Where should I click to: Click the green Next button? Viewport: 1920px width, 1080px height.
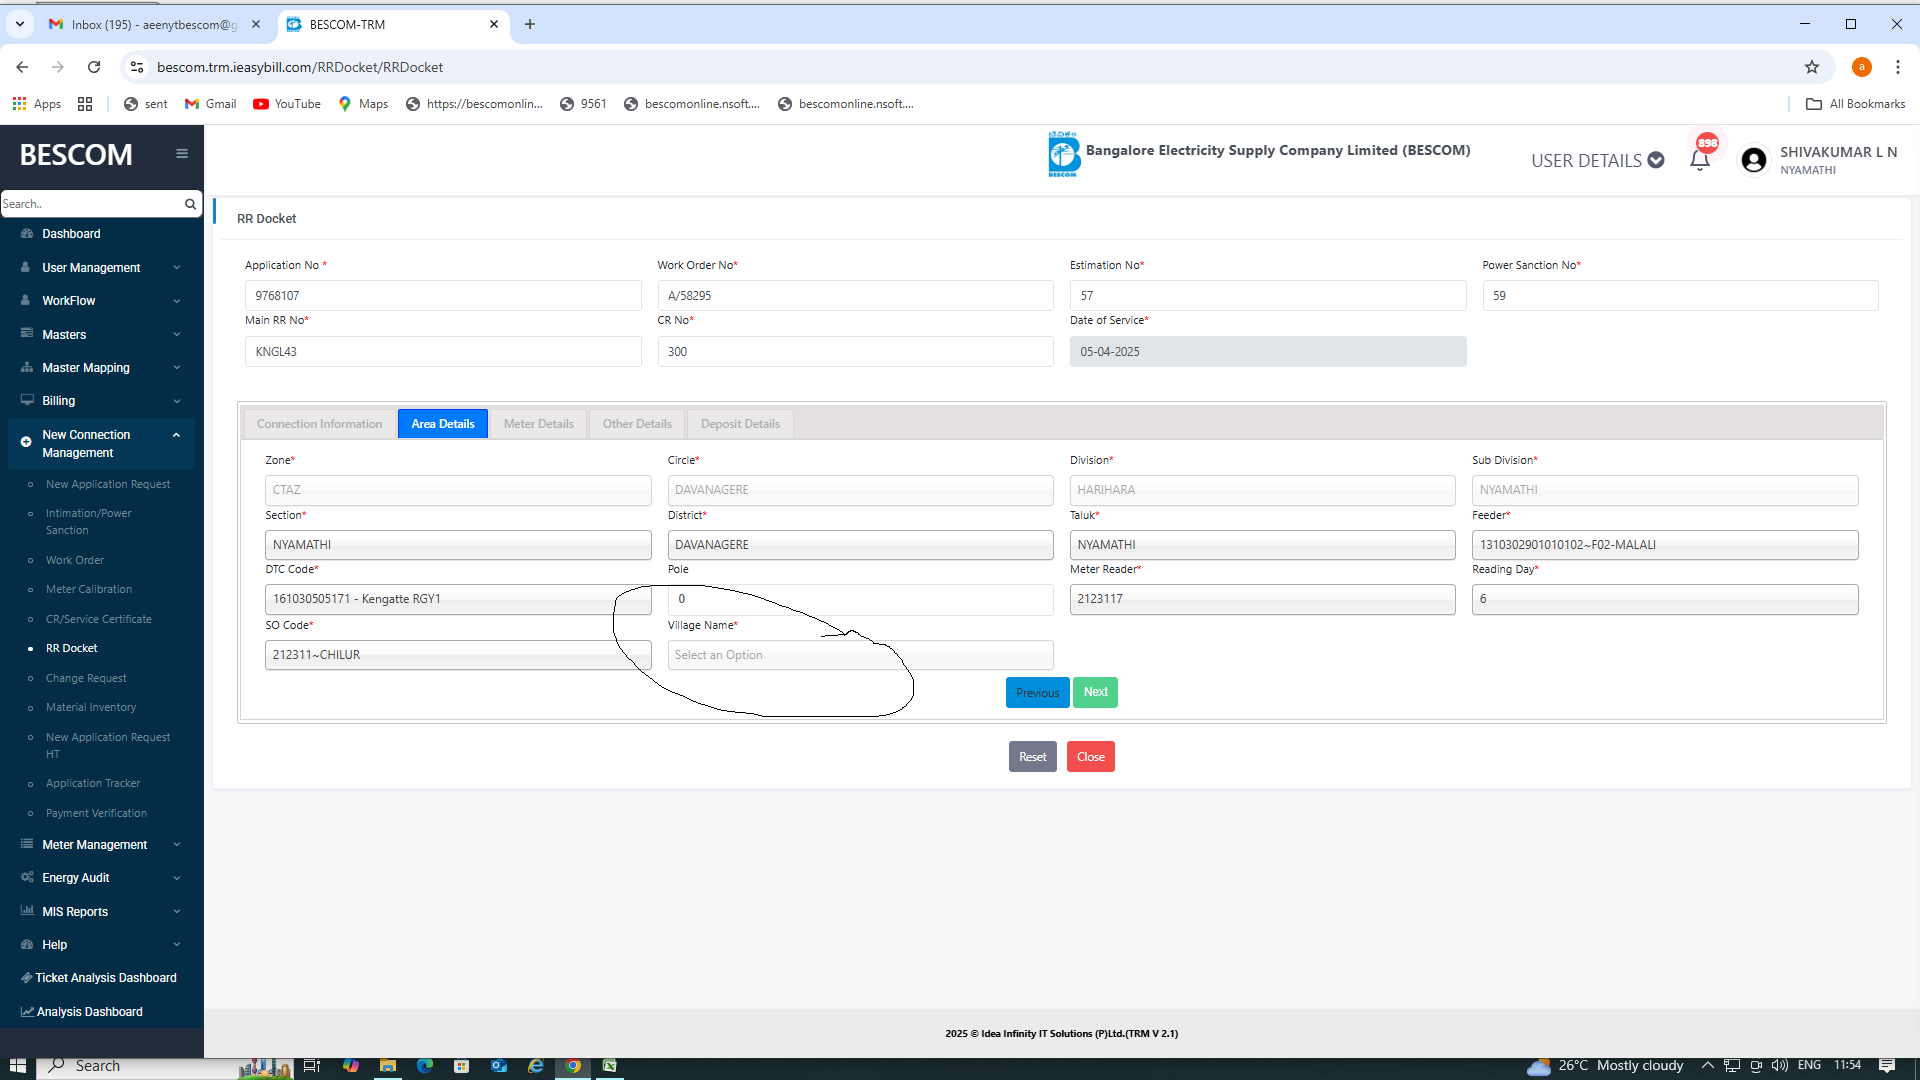tap(1095, 692)
